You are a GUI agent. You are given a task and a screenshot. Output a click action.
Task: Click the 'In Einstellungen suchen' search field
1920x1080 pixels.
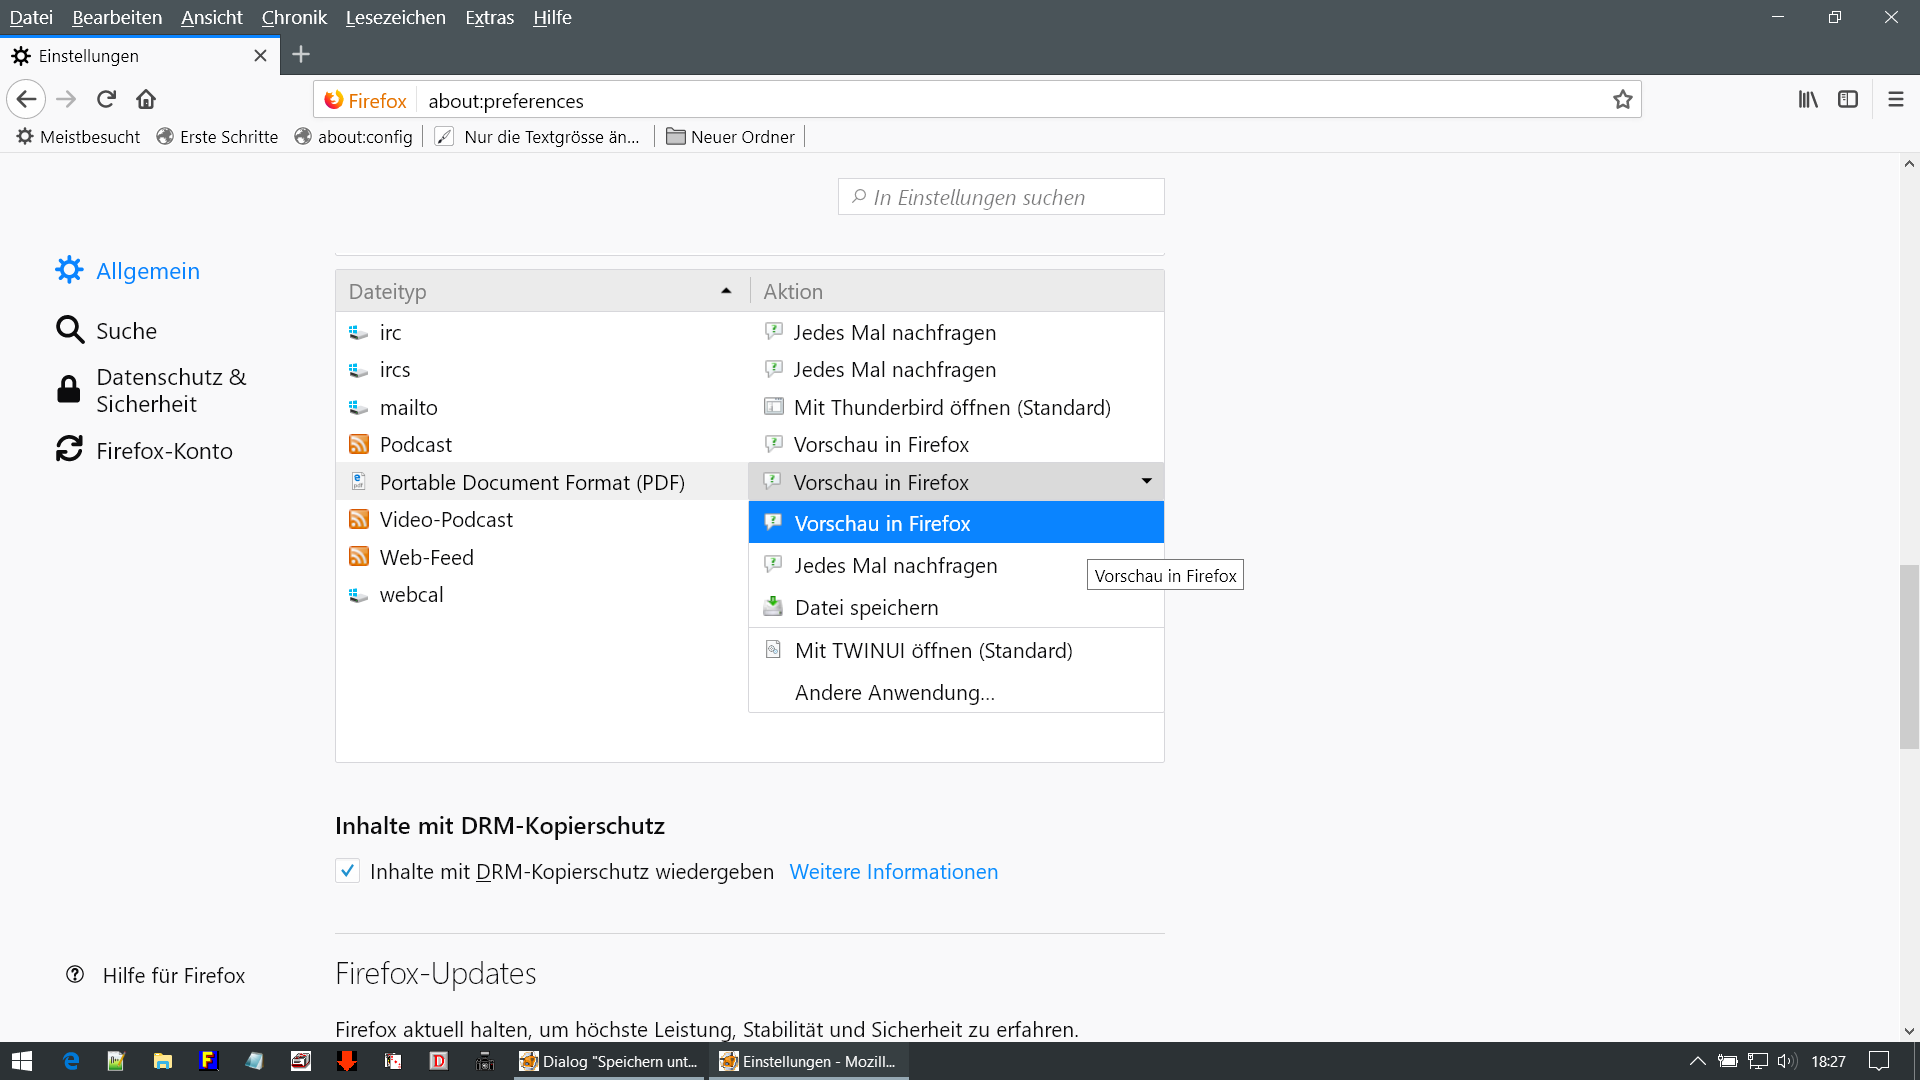click(1000, 197)
